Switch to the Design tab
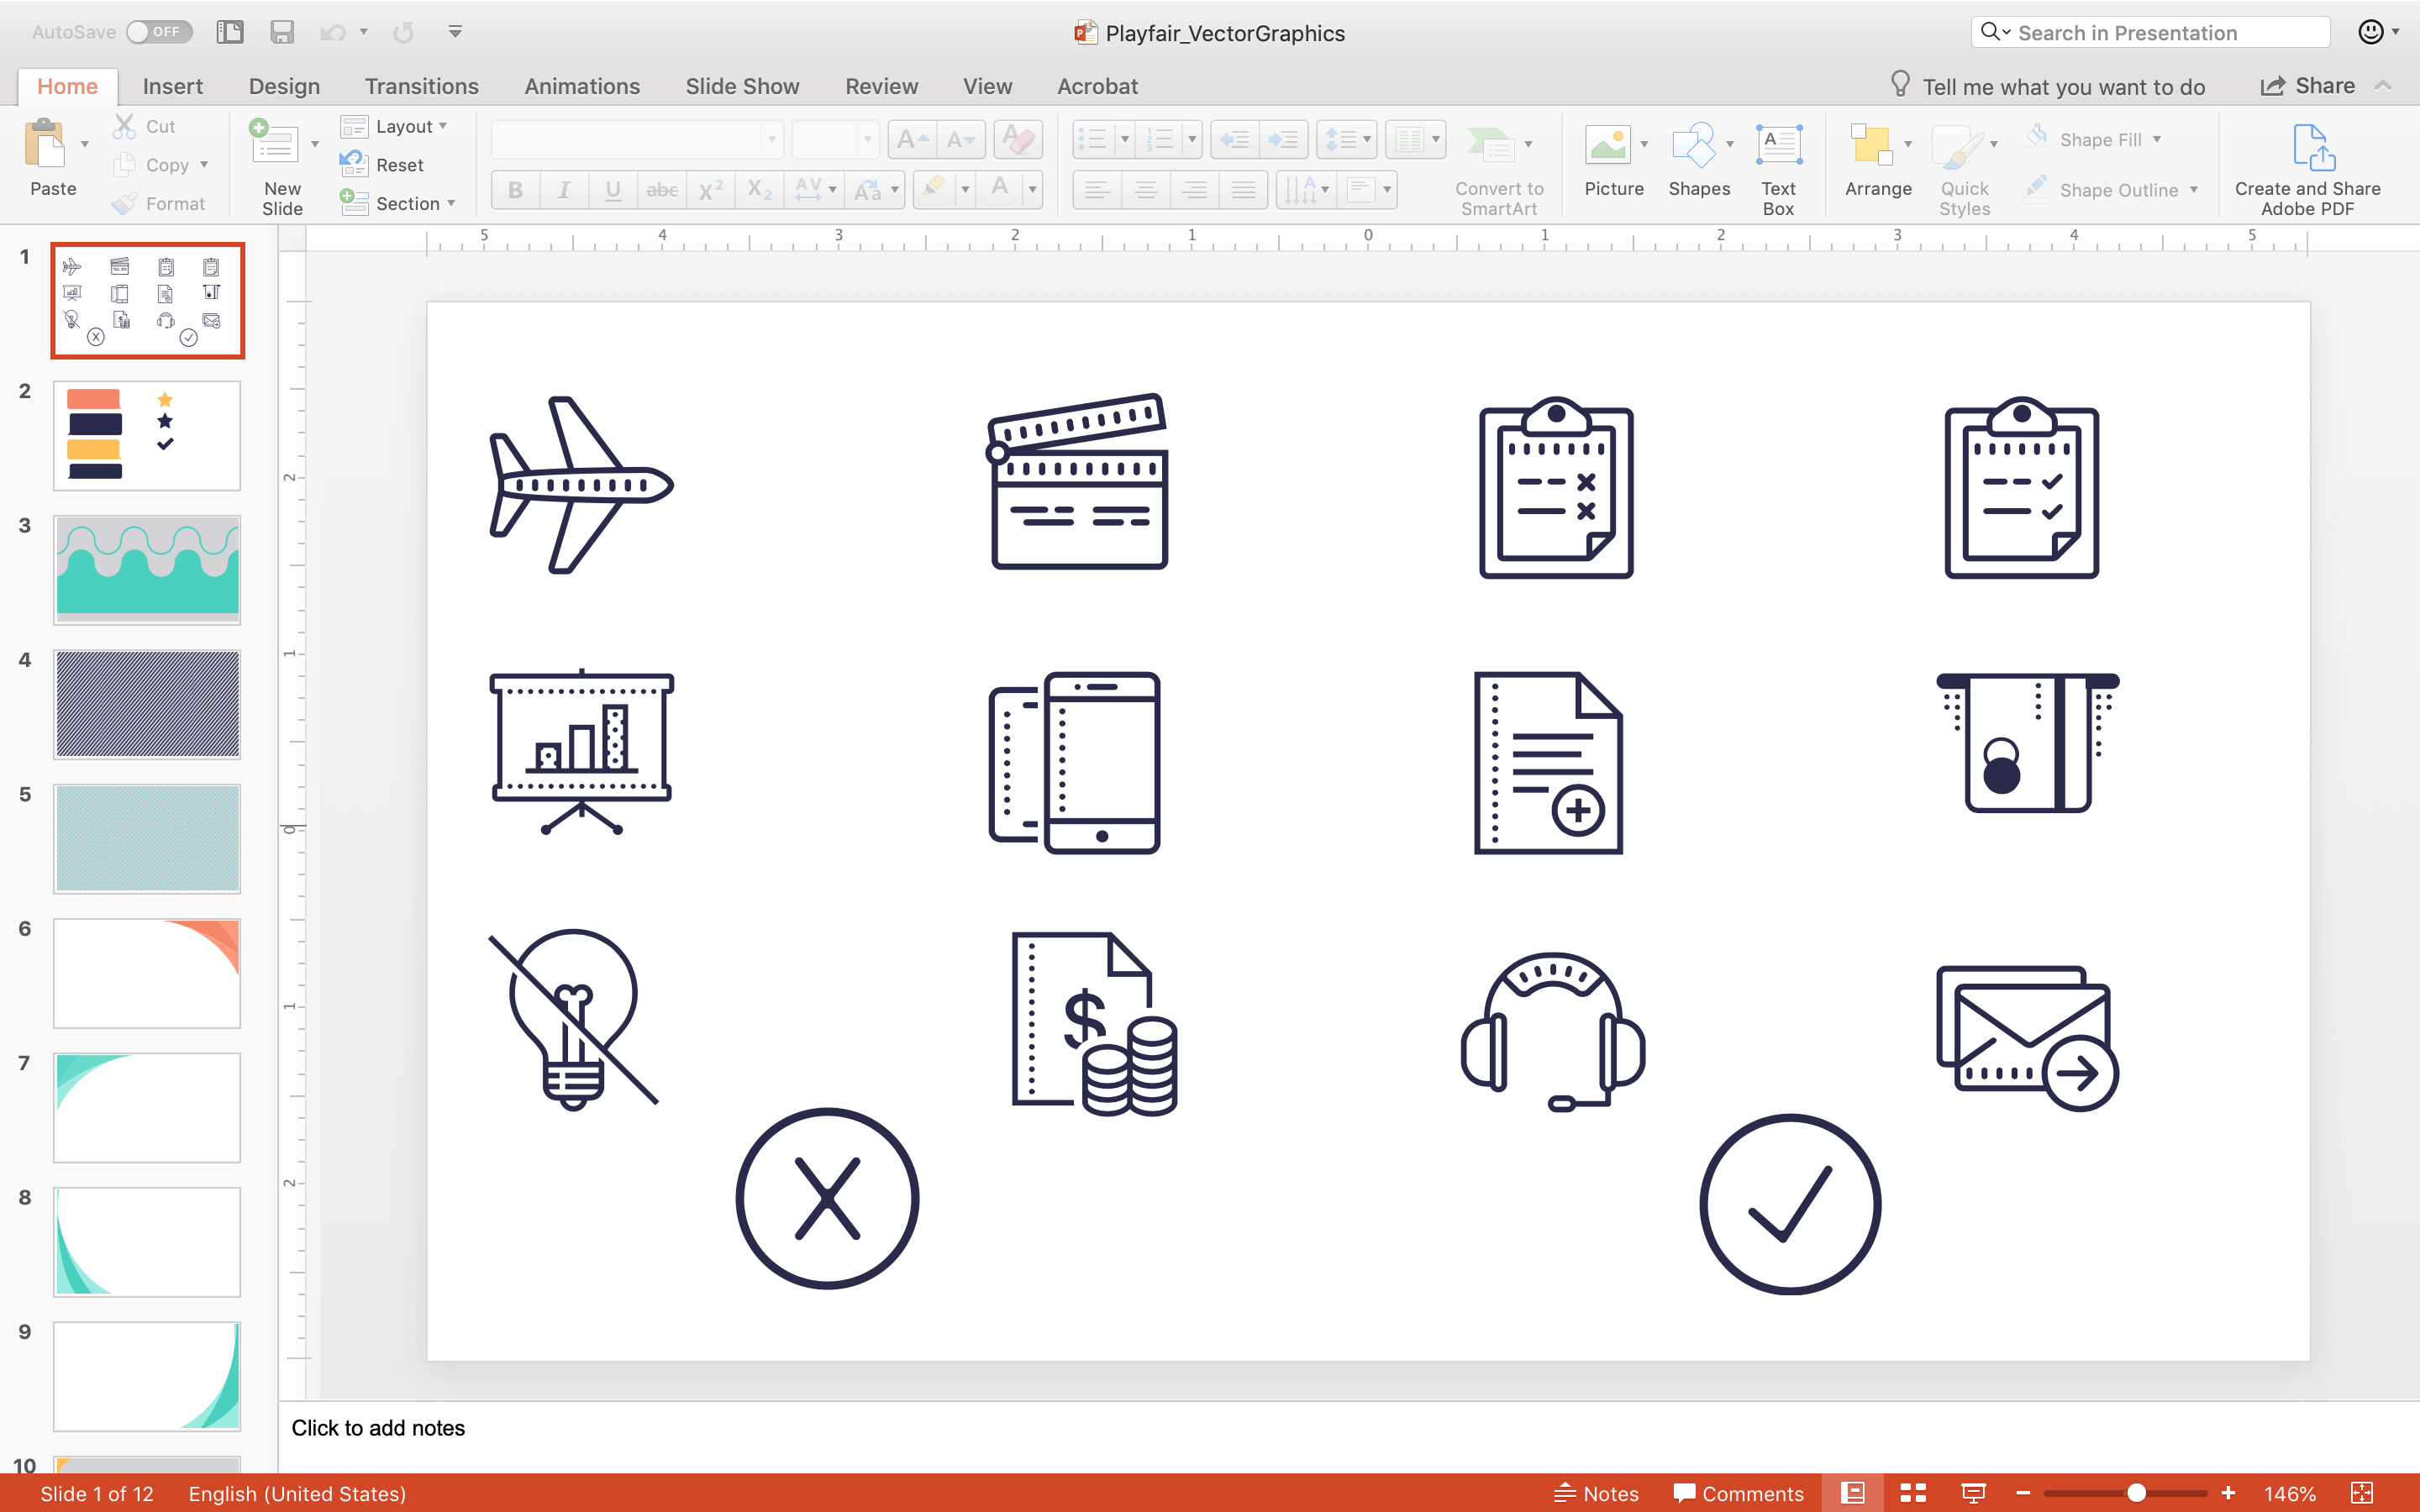2420x1512 pixels. coord(284,86)
